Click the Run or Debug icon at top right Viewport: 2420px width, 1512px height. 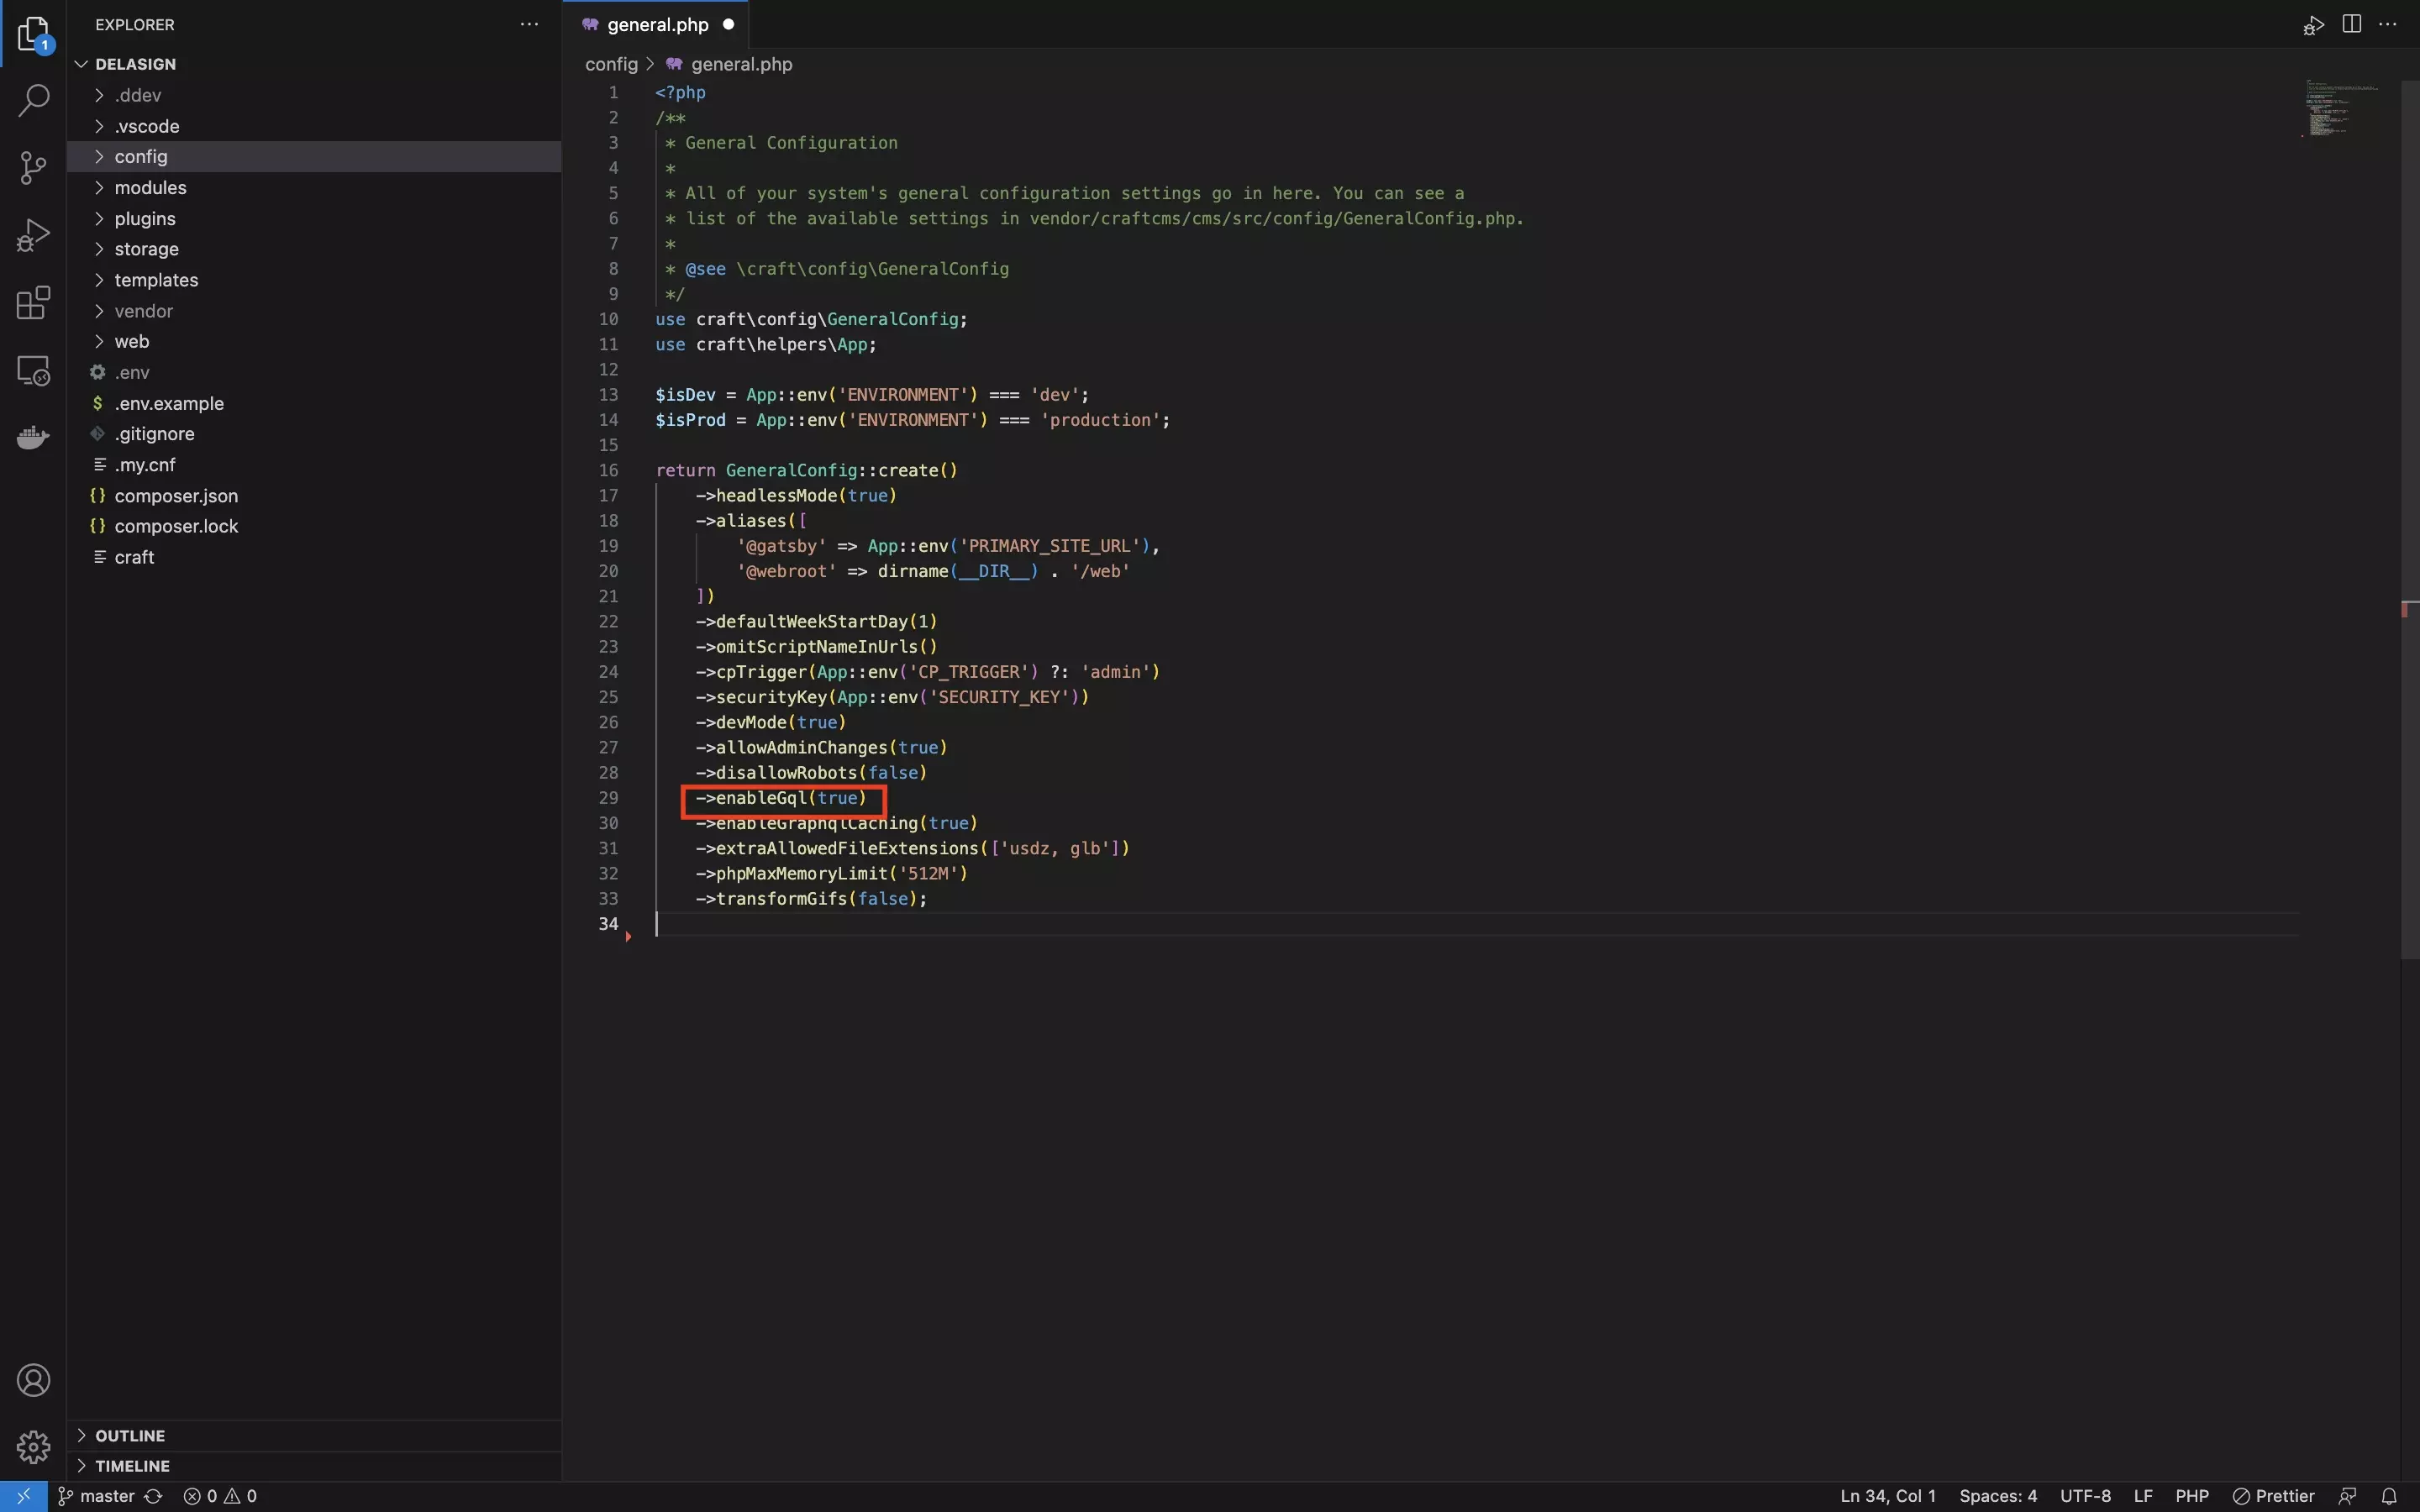[x=2313, y=25]
